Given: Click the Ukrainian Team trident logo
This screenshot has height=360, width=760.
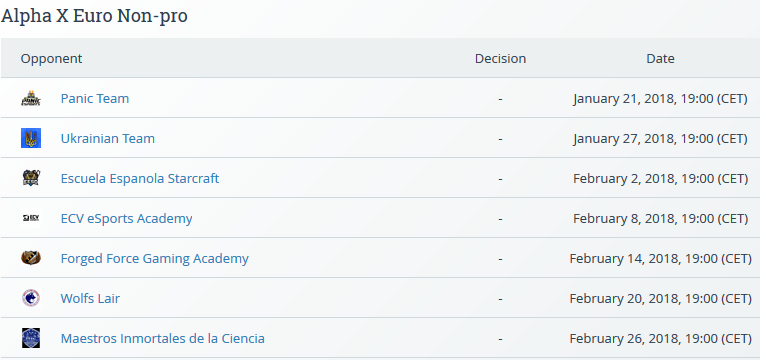Looking at the screenshot, I should tap(31, 138).
